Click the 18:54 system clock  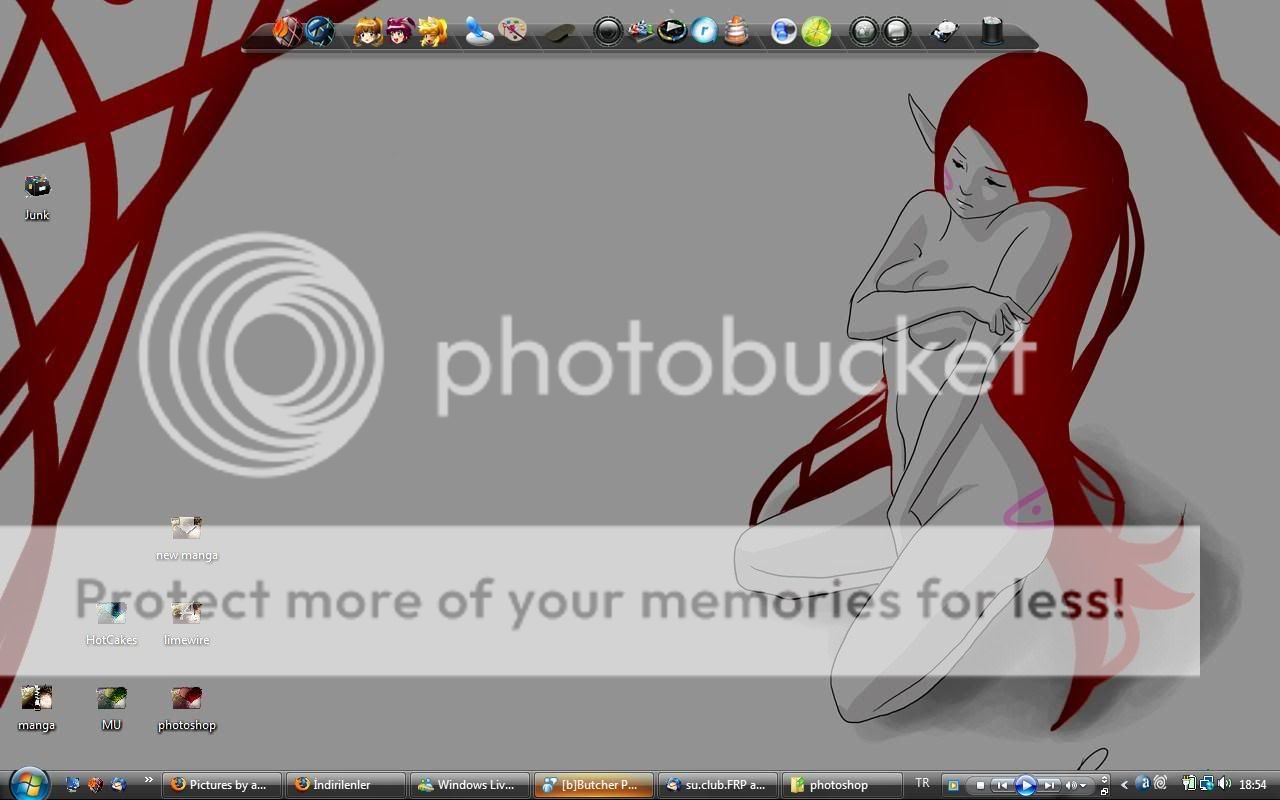pyautogui.click(x=1253, y=785)
